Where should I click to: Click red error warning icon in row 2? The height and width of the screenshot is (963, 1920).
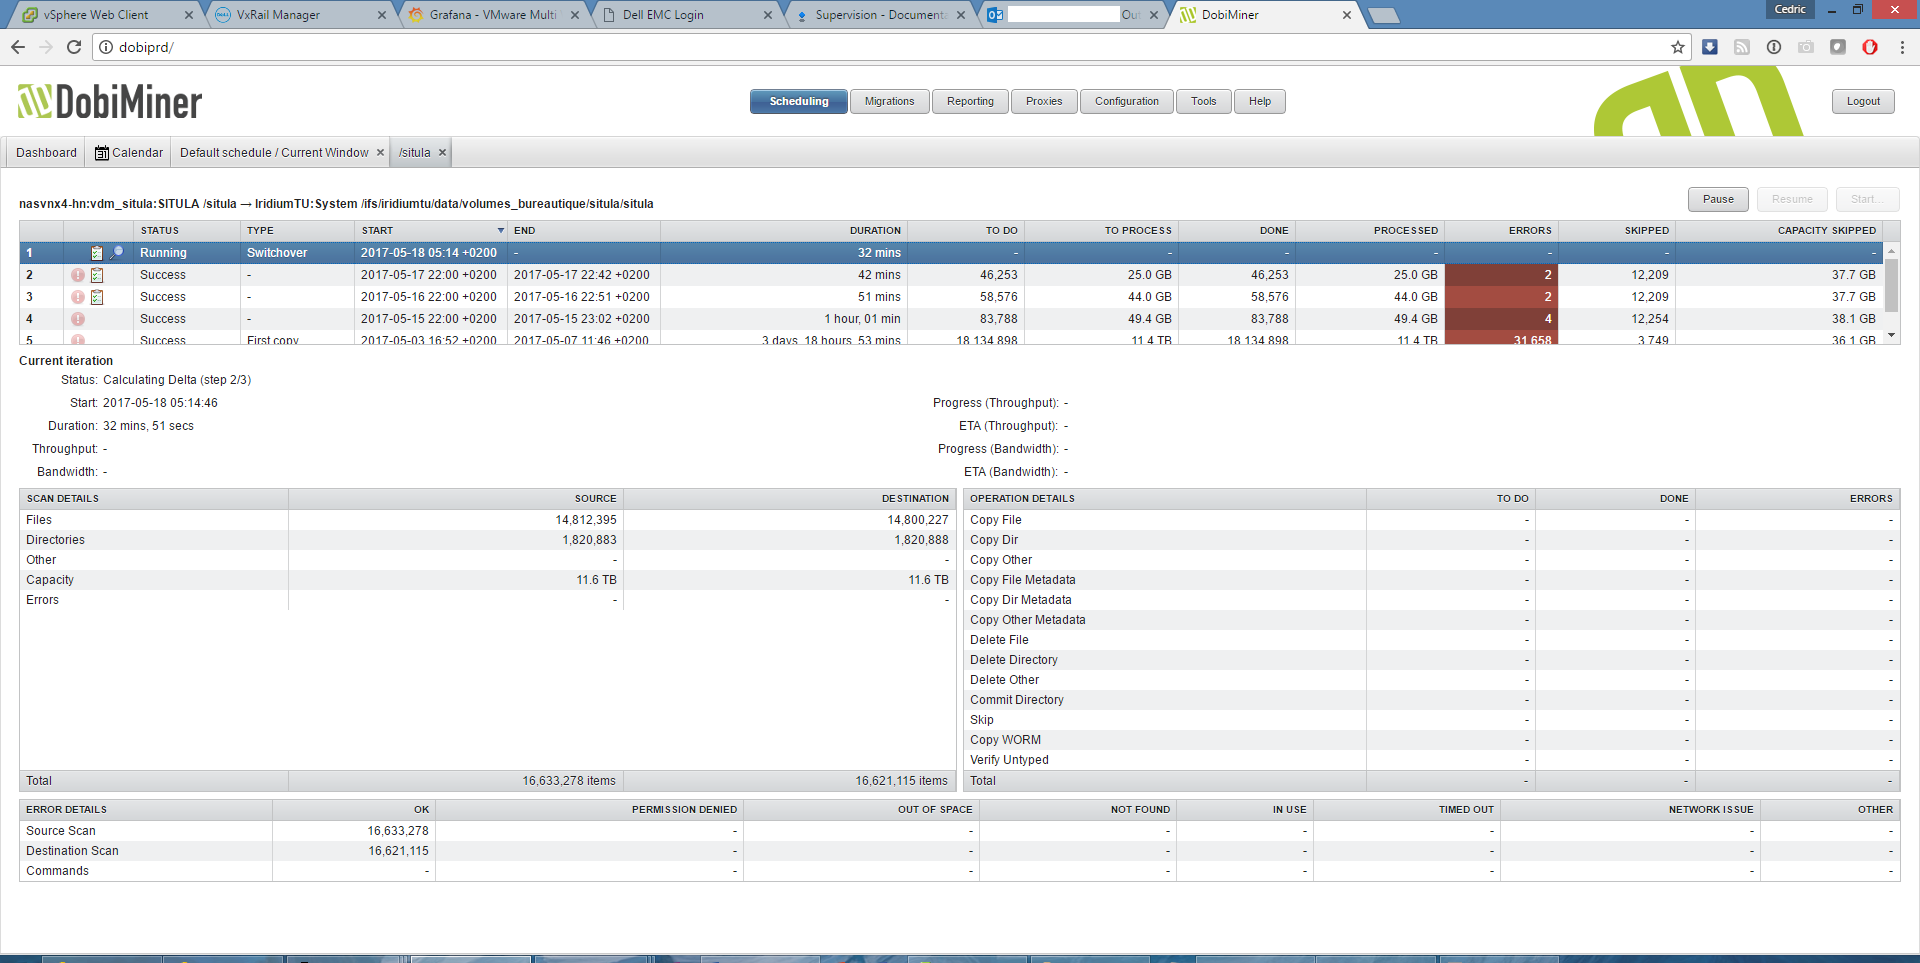pyautogui.click(x=78, y=275)
